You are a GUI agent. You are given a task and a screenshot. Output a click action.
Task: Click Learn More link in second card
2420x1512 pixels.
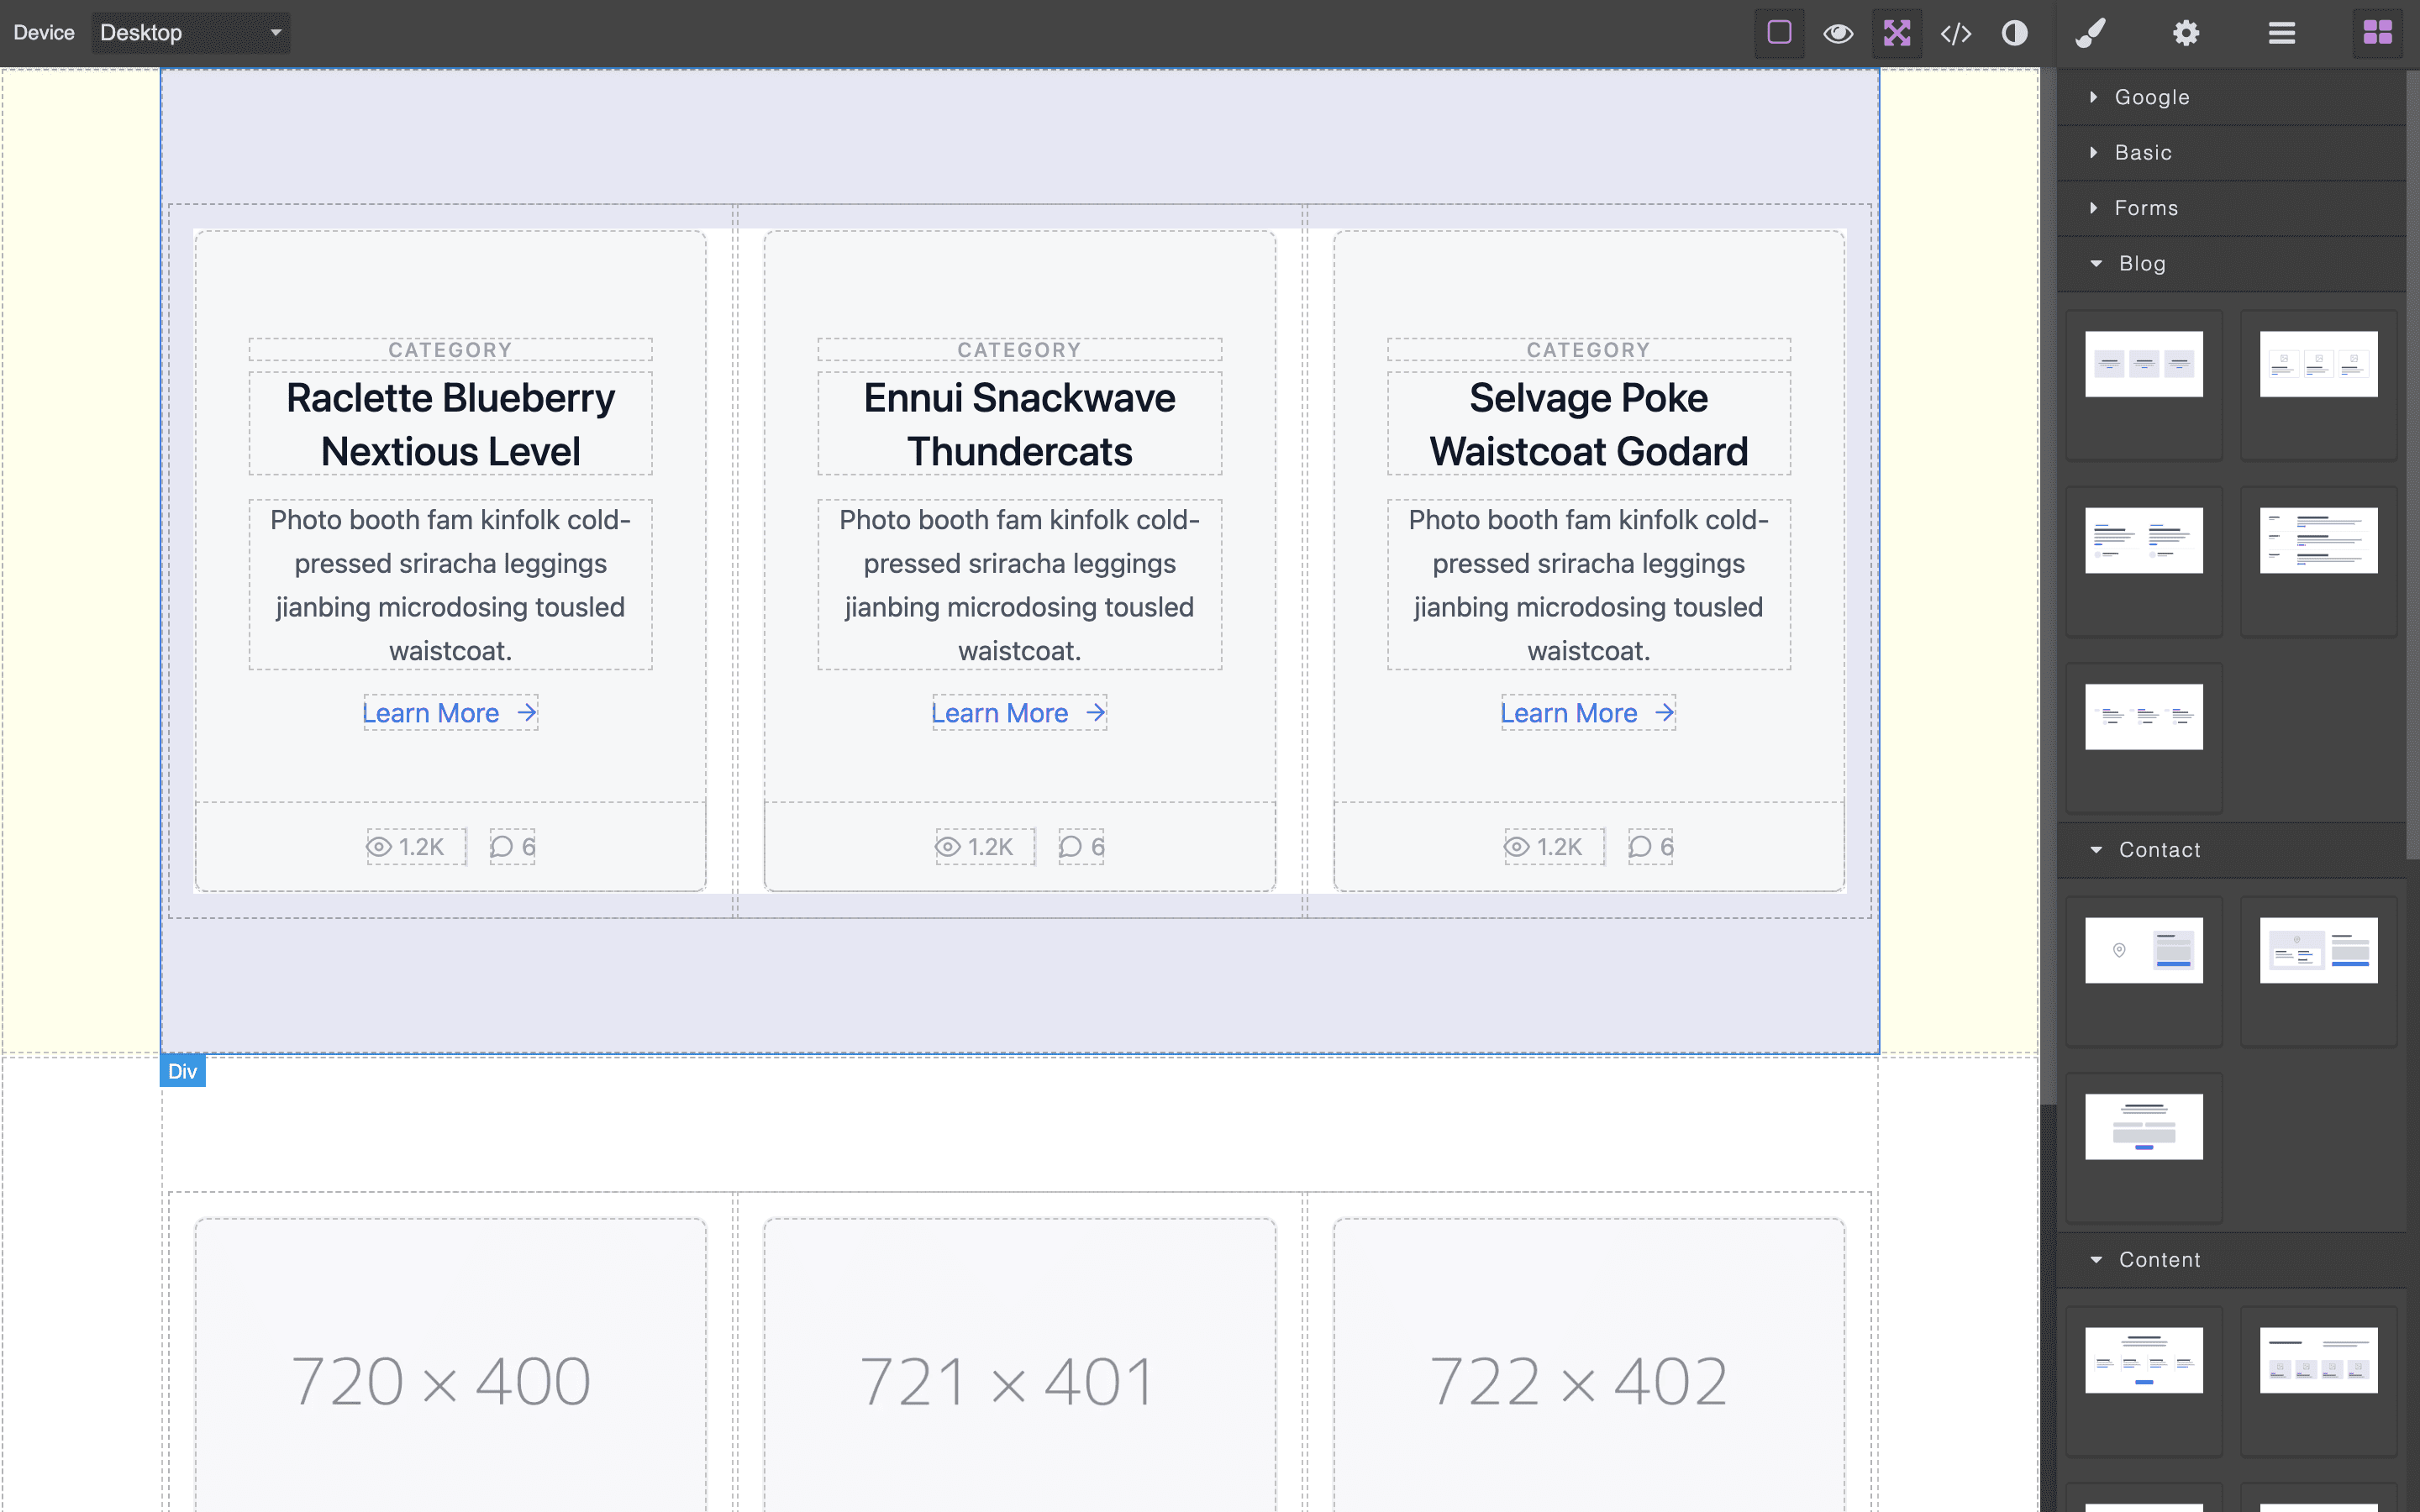pyautogui.click(x=1019, y=712)
